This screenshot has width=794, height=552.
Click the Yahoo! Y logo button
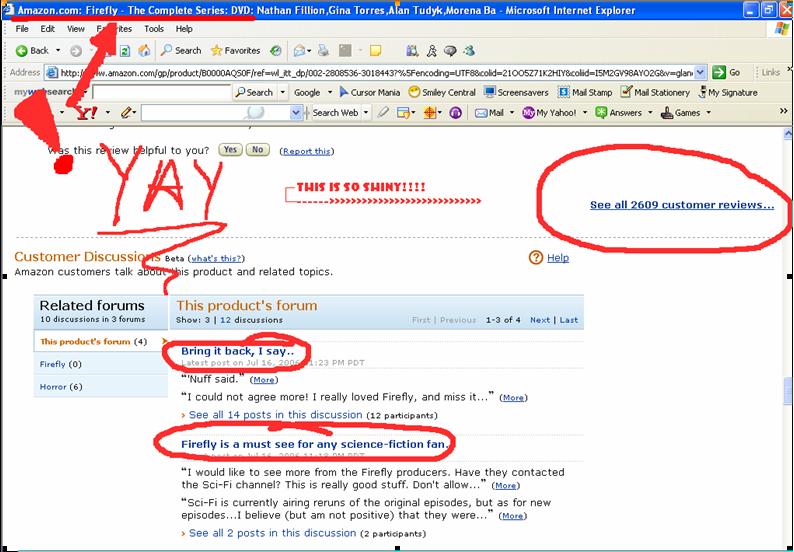pos(87,113)
